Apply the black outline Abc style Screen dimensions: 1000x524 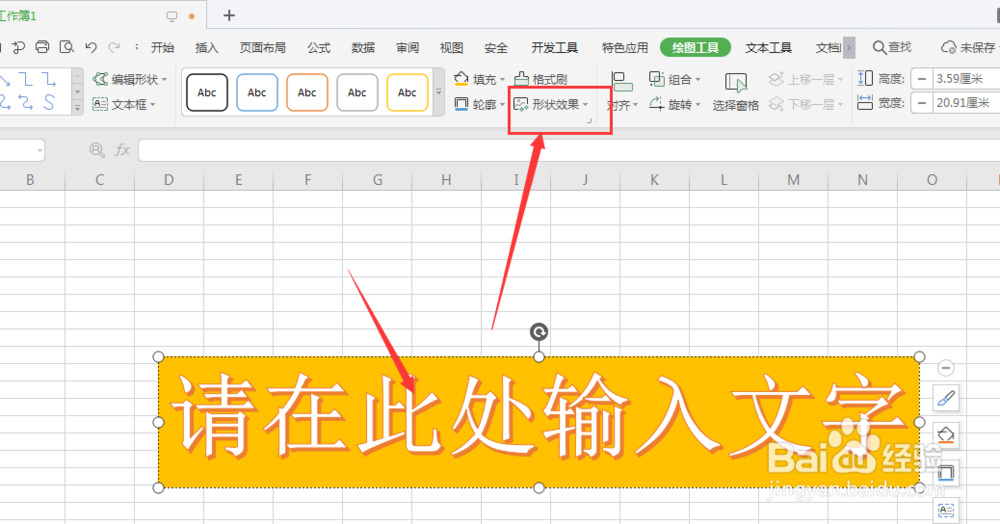point(207,92)
